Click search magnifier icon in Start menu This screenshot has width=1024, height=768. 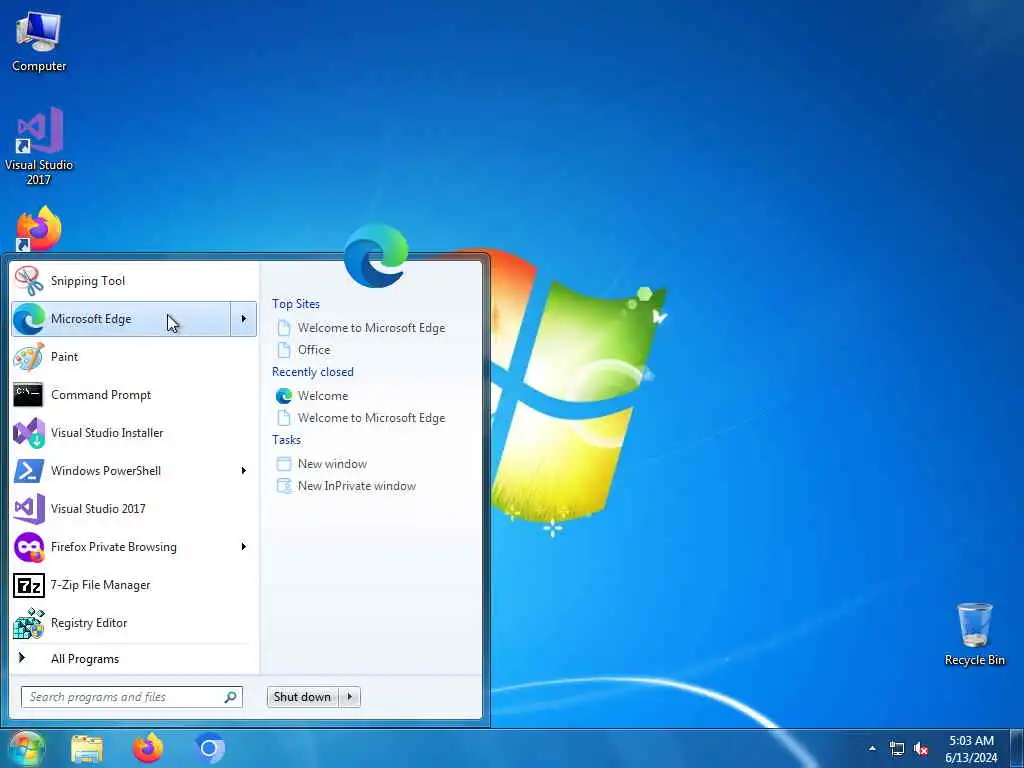pyautogui.click(x=231, y=697)
